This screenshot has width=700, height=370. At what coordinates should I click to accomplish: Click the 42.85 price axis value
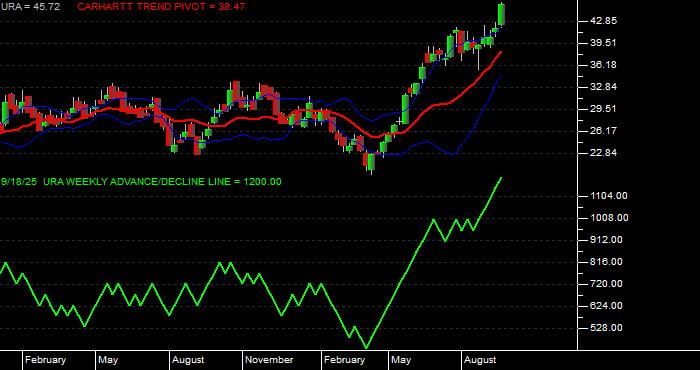tap(603, 21)
